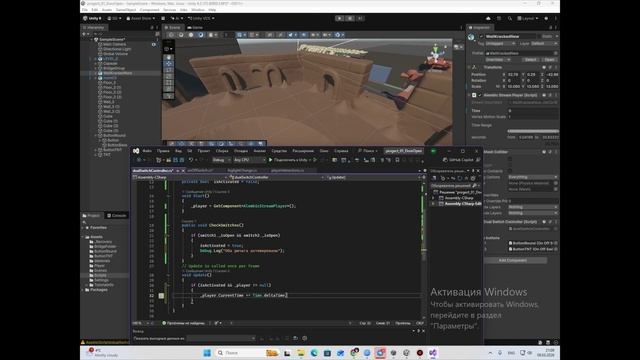640x360 pixels.
Task: Toggle Alembic Stream Player component checkbox
Action: [x=480, y=95]
